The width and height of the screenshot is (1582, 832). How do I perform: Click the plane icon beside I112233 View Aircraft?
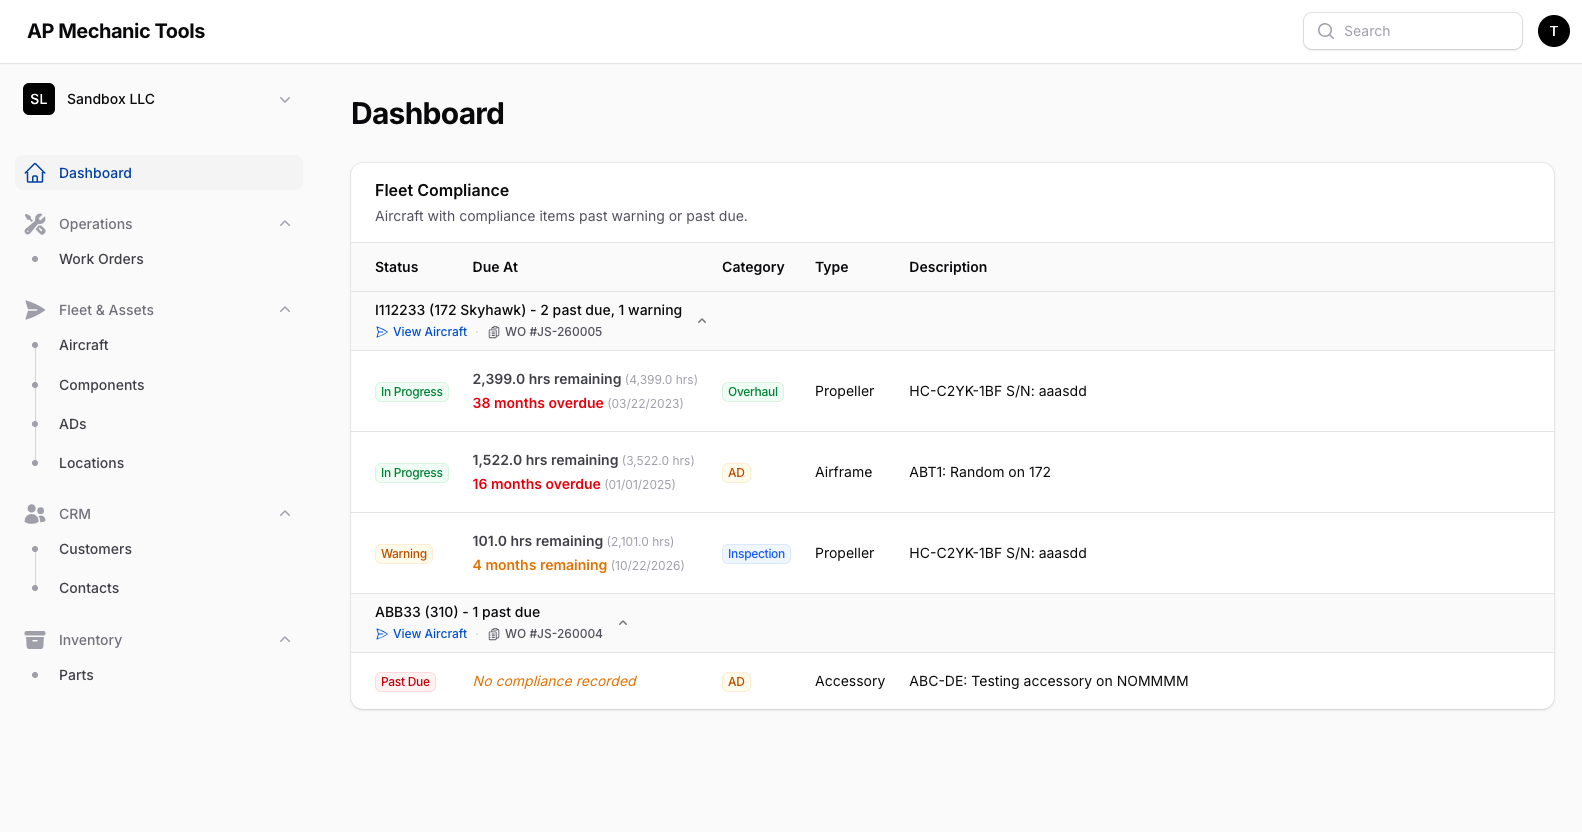(382, 332)
